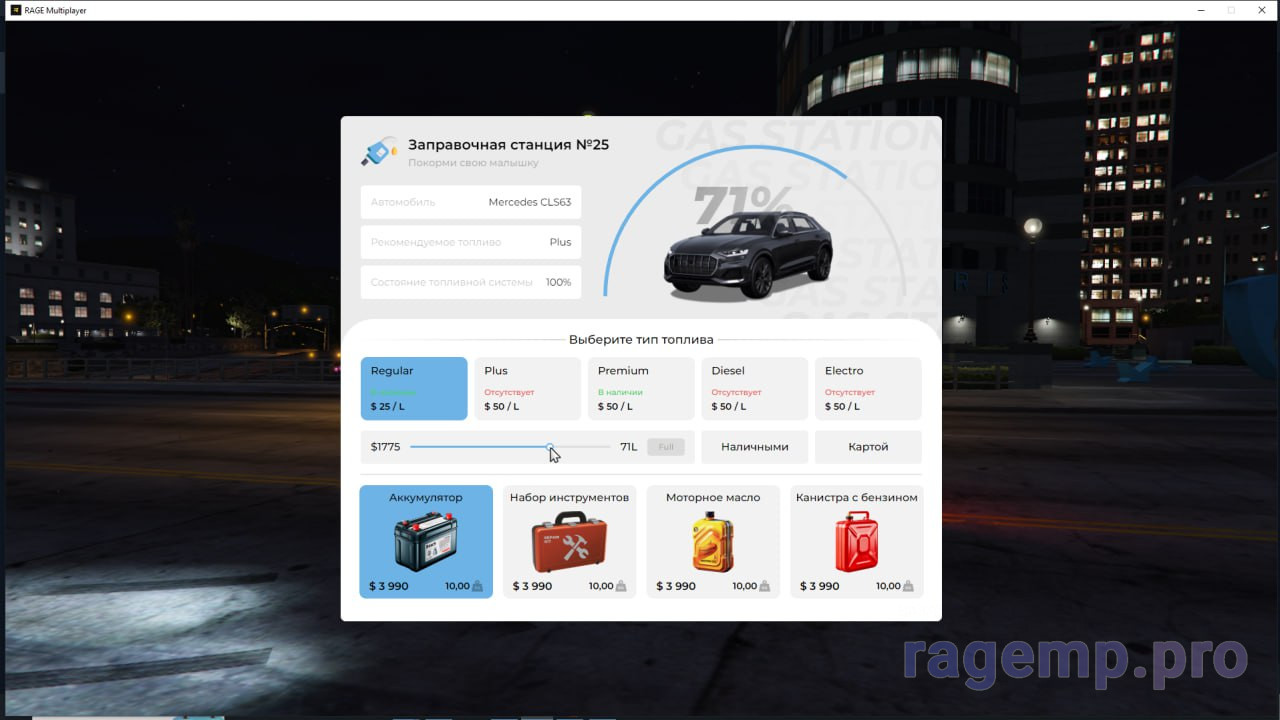Close the RAGE Multiplayer window
This screenshot has height=720, width=1280.
(x=1262, y=10)
